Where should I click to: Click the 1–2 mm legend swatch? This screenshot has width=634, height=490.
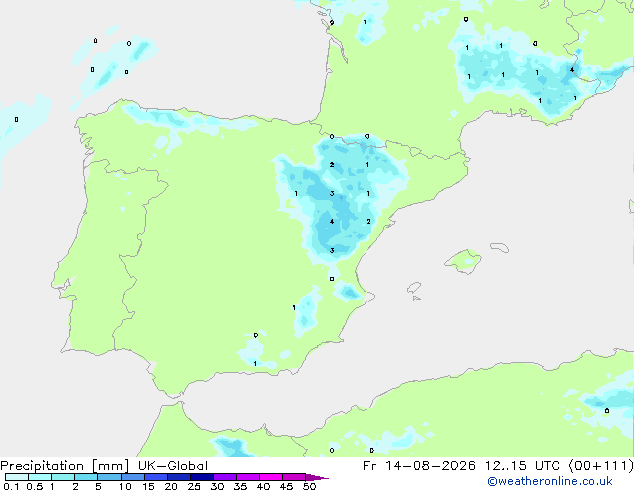[63, 477]
